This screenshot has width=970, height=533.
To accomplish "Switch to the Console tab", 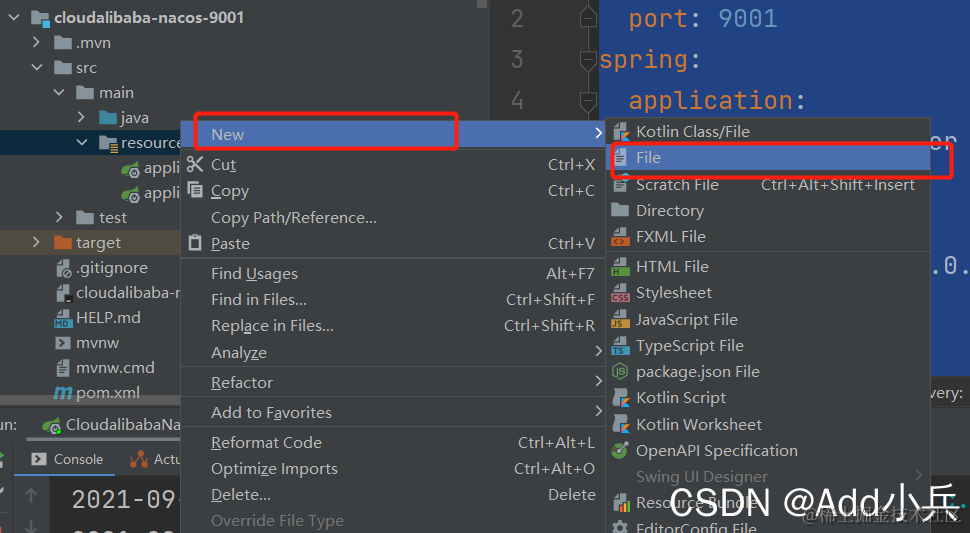I will [x=67, y=459].
